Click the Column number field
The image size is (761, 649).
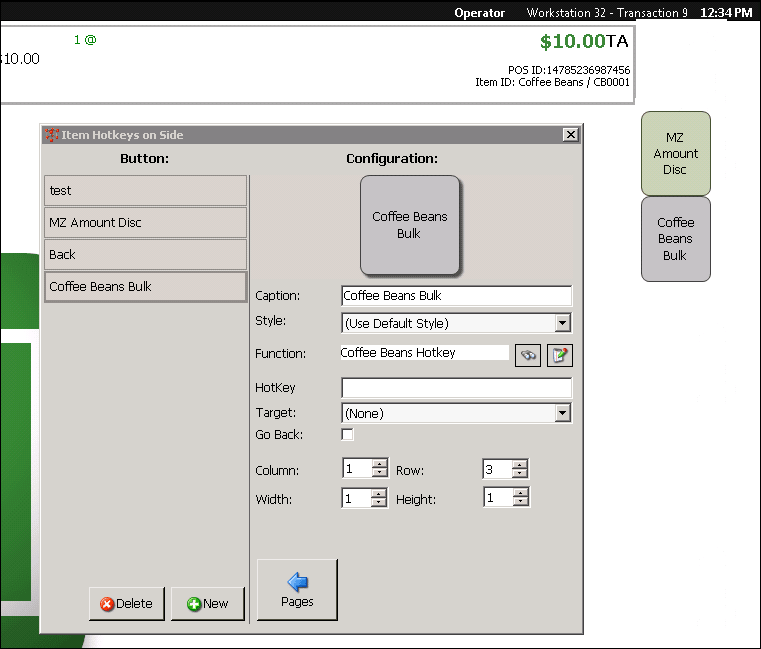(x=358, y=468)
